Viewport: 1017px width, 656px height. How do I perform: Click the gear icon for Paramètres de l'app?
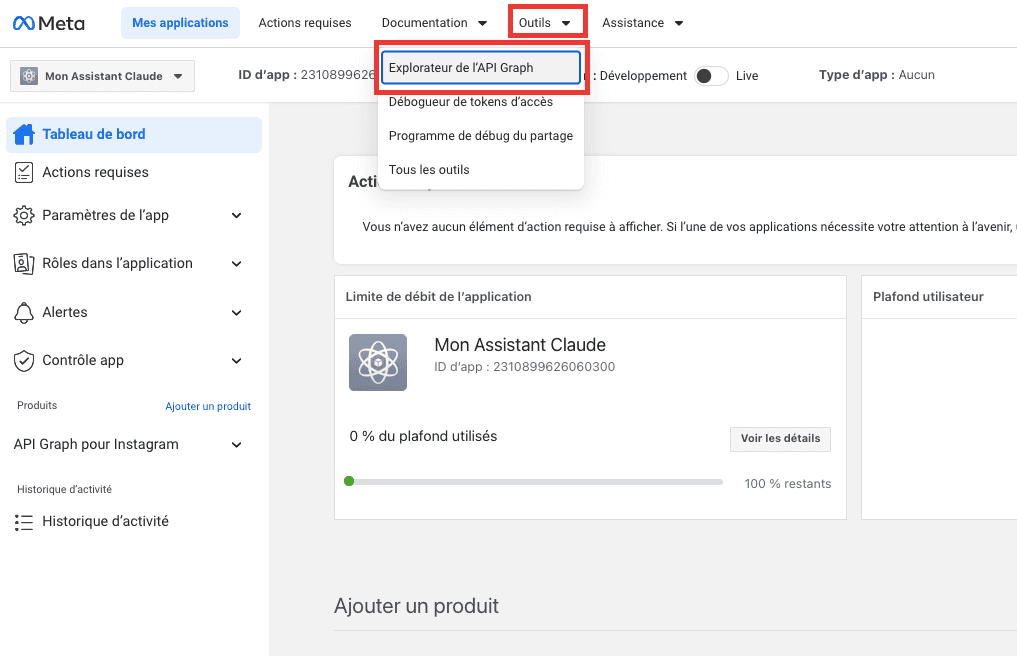(x=24, y=215)
